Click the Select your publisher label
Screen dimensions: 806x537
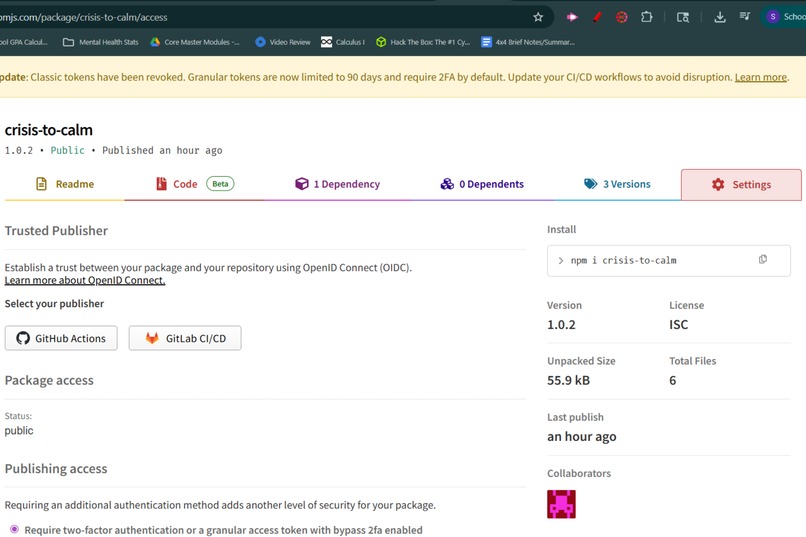click(x=54, y=304)
